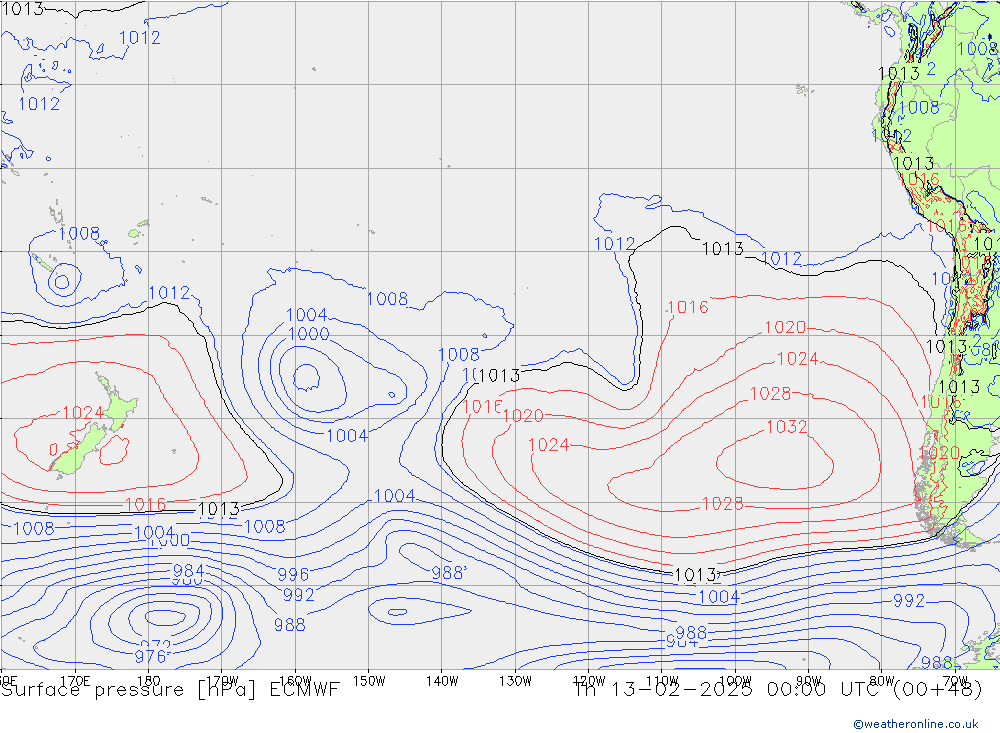Open the weatheronline.co.uk copyright link
Image resolution: width=1000 pixels, height=733 pixels.
(915, 723)
